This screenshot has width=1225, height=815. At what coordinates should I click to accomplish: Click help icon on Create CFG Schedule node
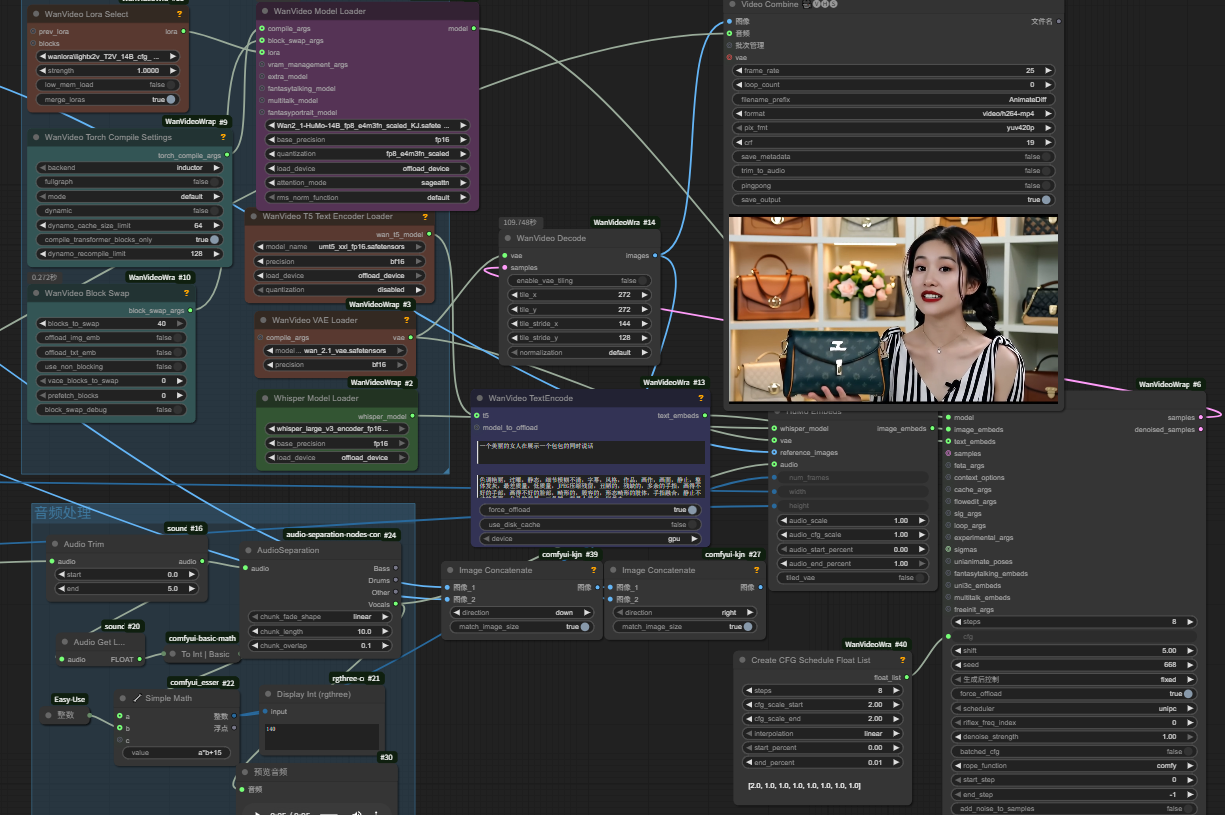[x=903, y=660]
